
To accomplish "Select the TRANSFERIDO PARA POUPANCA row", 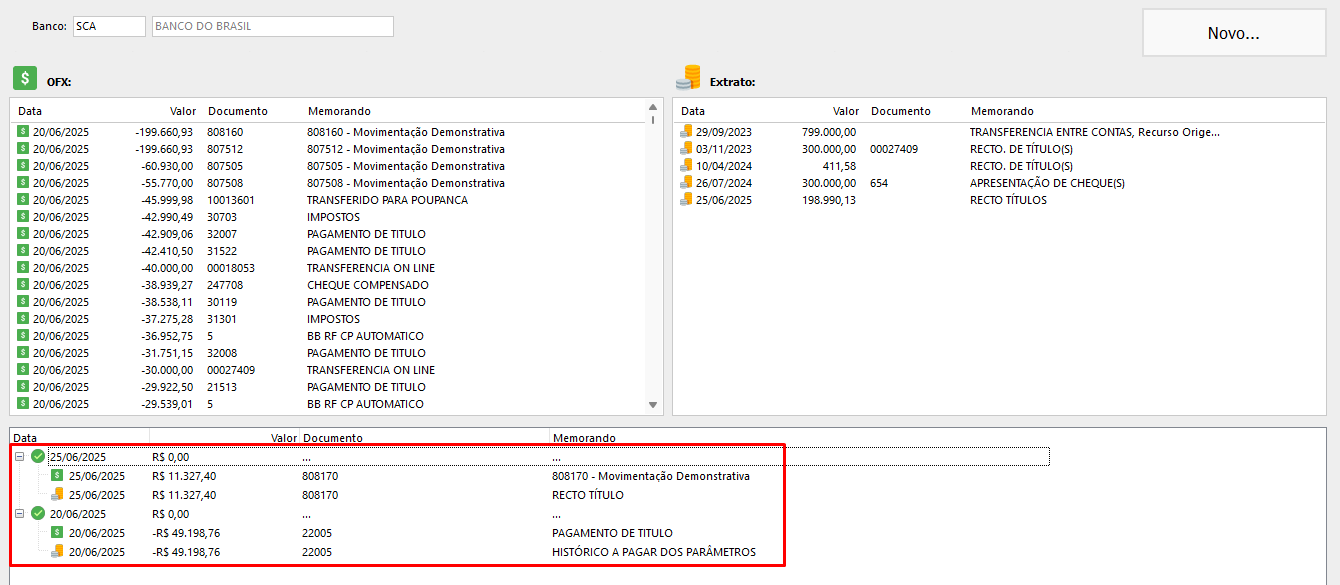I will [329, 200].
